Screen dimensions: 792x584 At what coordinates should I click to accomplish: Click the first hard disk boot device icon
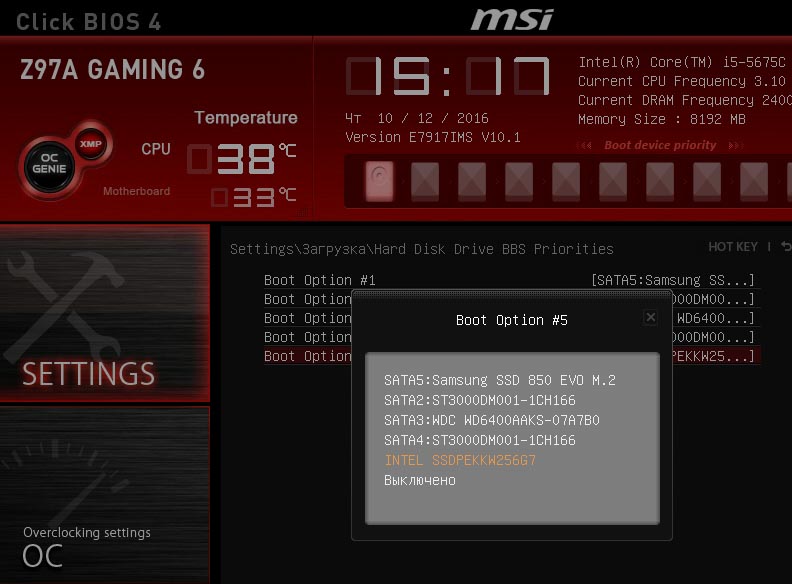click(x=379, y=181)
